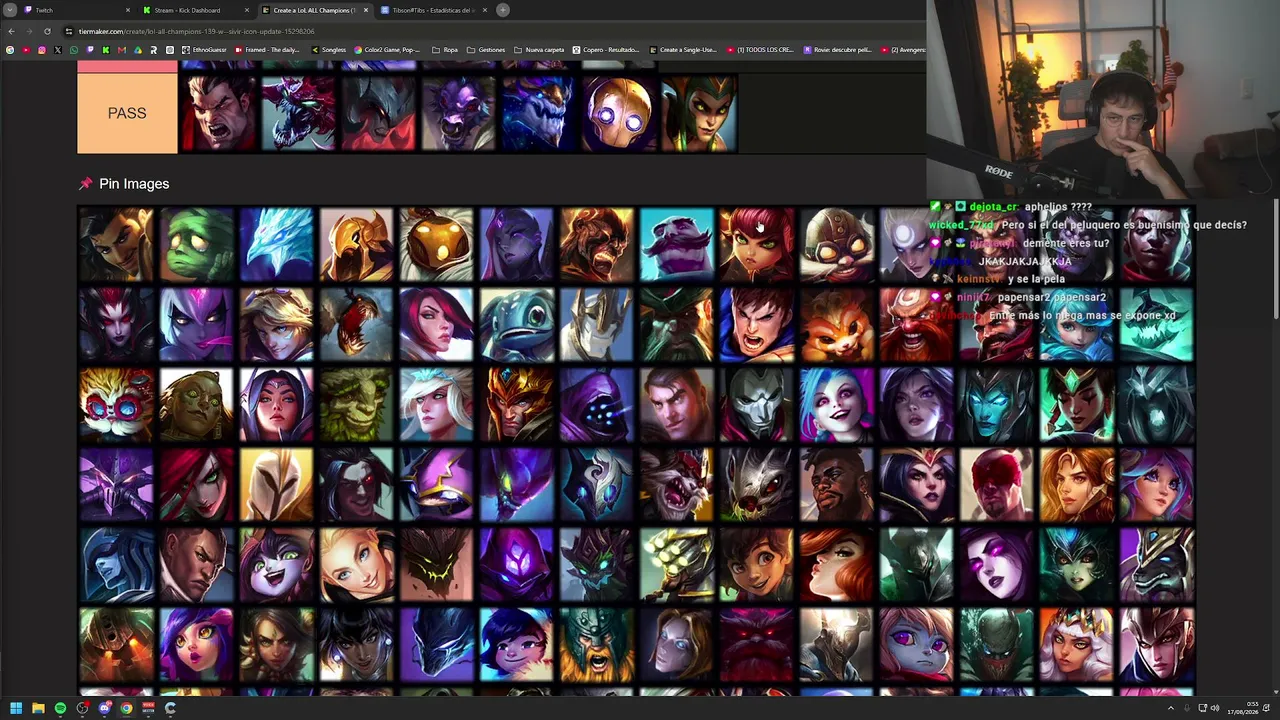The height and width of the screenshot is (720, 1280).
Task: Close the Twitch tab
Action: point(128,10)
